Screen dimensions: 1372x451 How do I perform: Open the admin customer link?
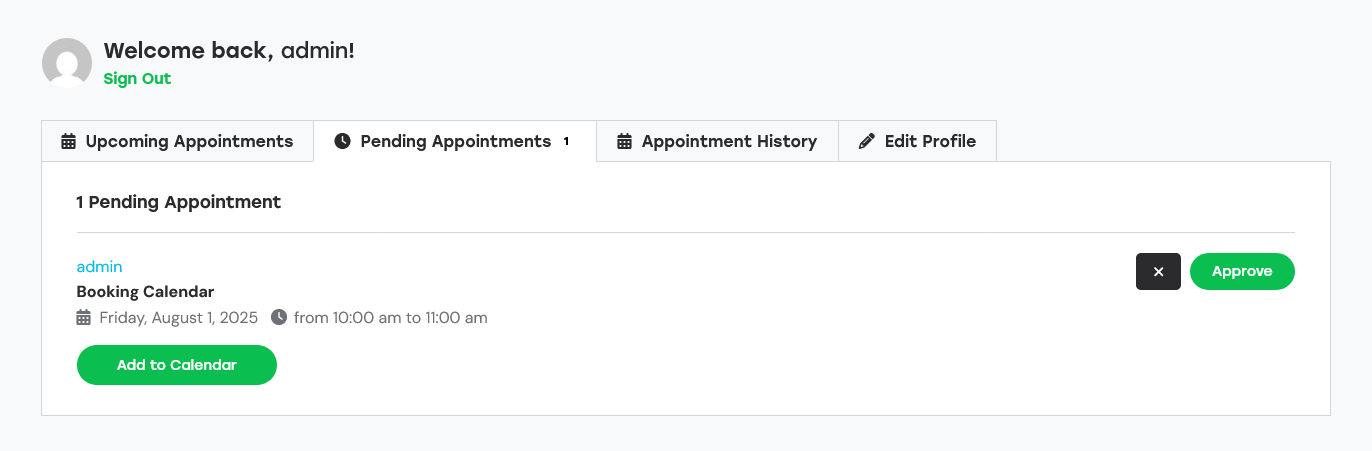pyautogui.click(x=99, y=266)
